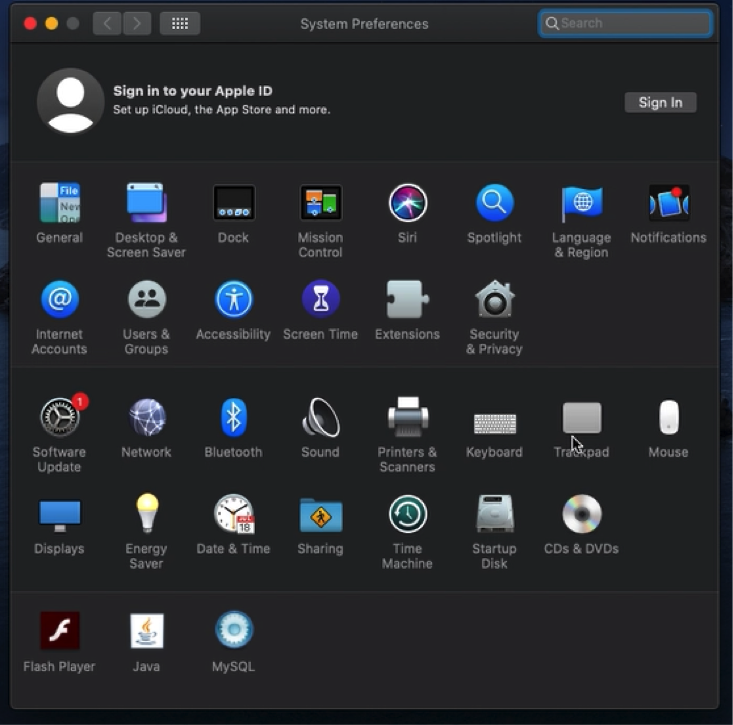The width and height of the screenshot is (733, 725).
Task: Open the Accessibility preferences
Action: [x=233, y=301]
